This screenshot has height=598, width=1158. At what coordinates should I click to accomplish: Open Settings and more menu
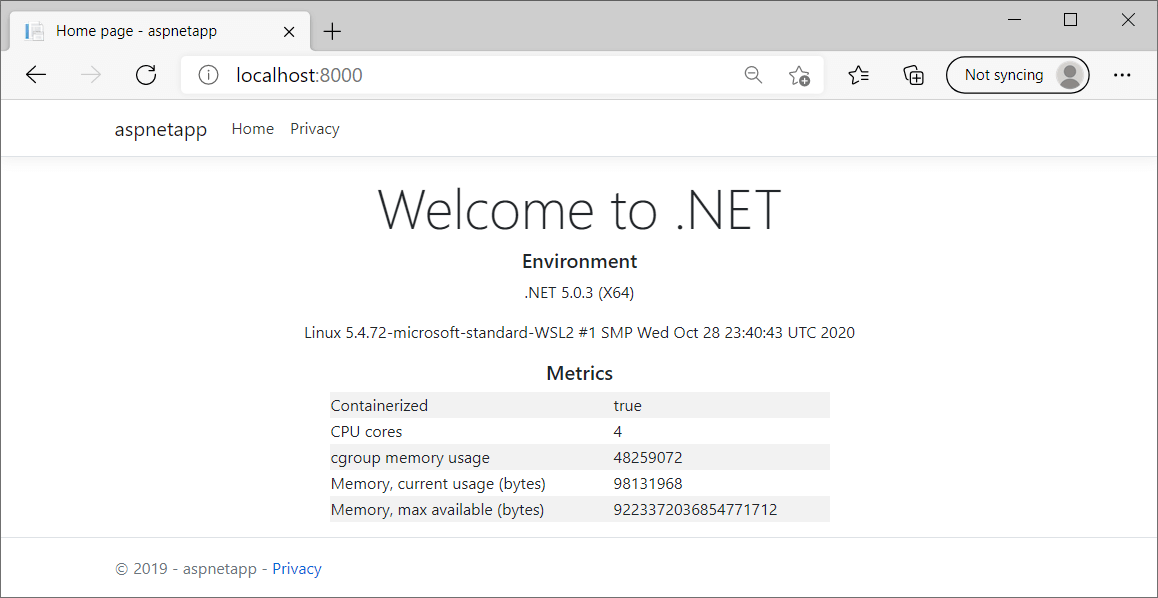tap(1122, 75)
